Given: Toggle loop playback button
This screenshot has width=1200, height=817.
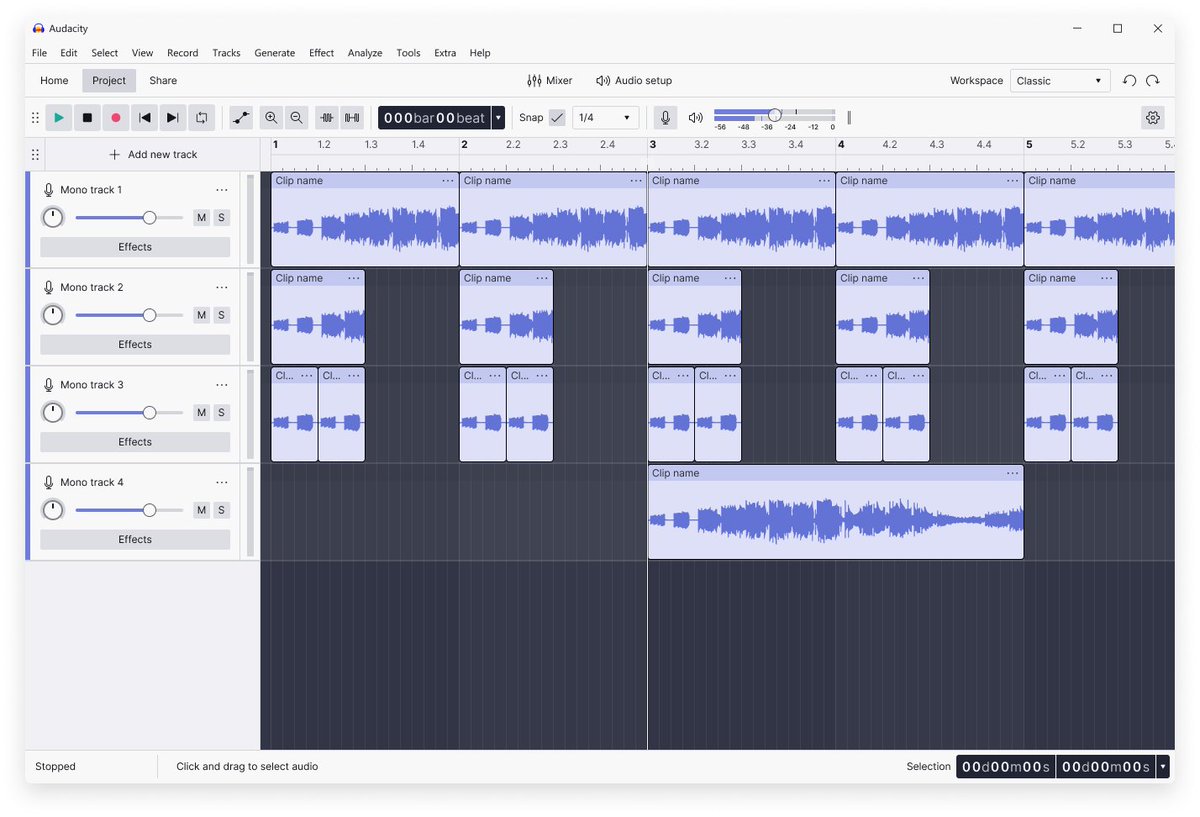Looking at the screenshot, I should click(x=201, y=118).
